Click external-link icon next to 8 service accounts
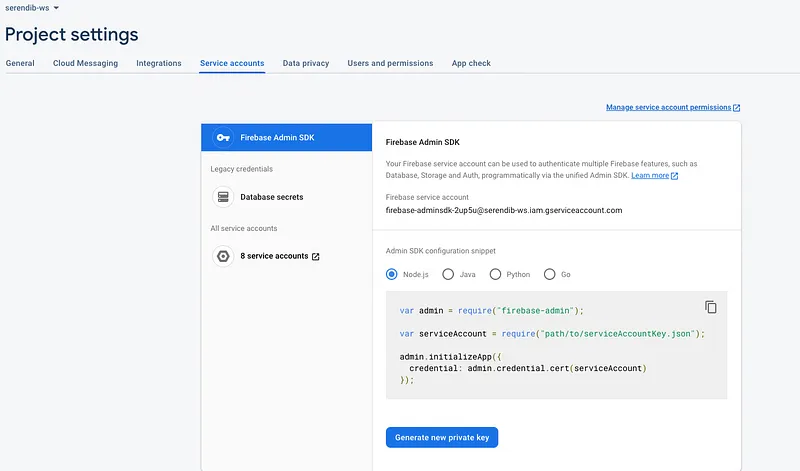This screenshot has width=800, height=471. (315, 257)
